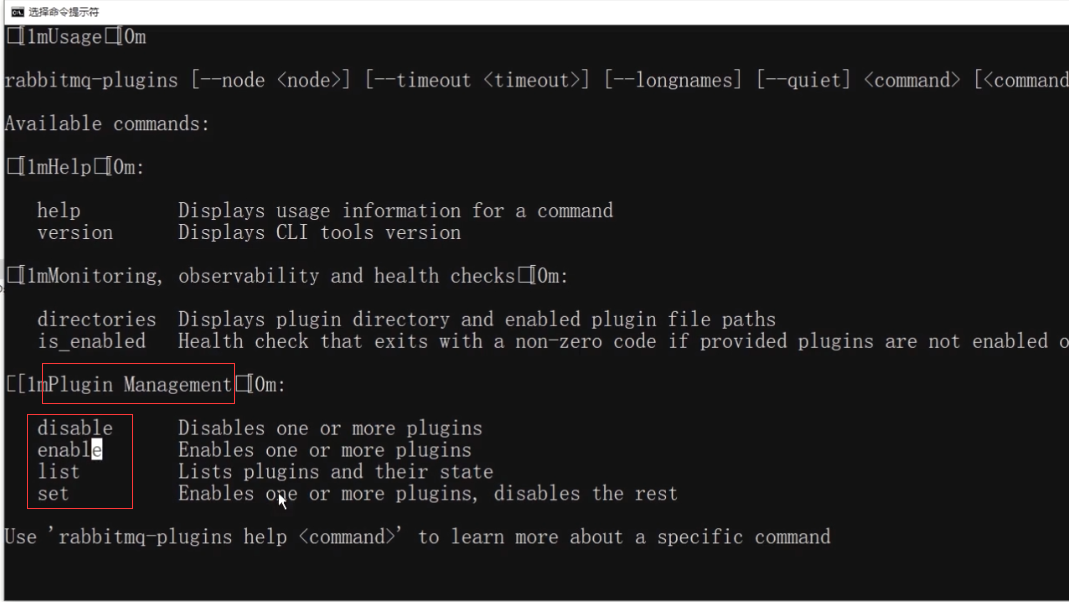Click the 'Use rabbitmq-plugins help <command>' footer line
Viewport: 1069px width, 602px height.
[417, 537]
